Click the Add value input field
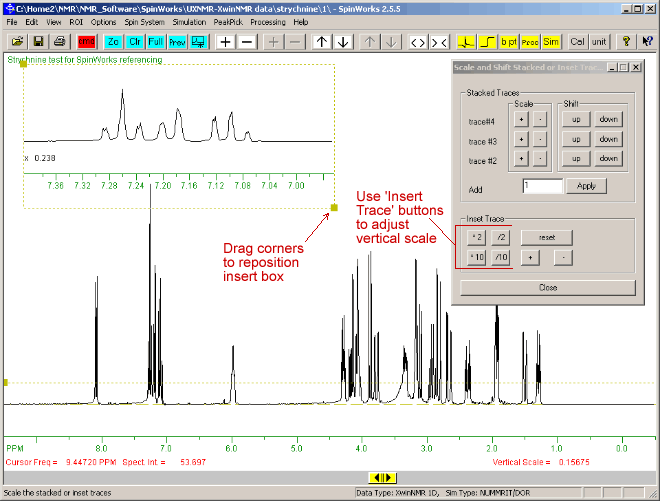 pyautogui.click(x=543, y=186)
